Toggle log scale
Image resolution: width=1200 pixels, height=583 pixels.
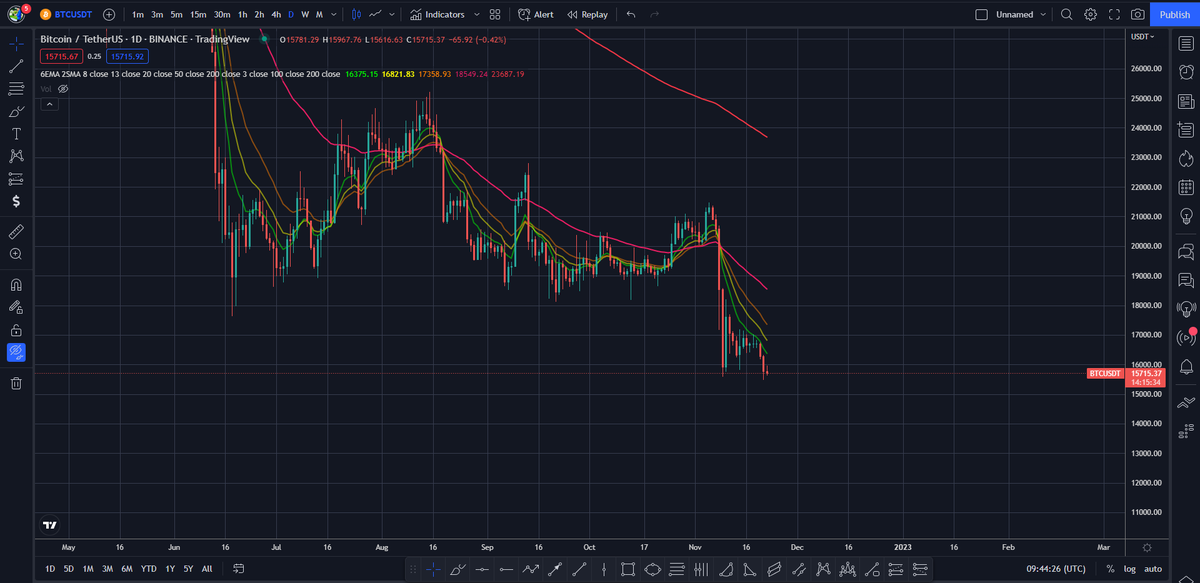coord(1130,569)
